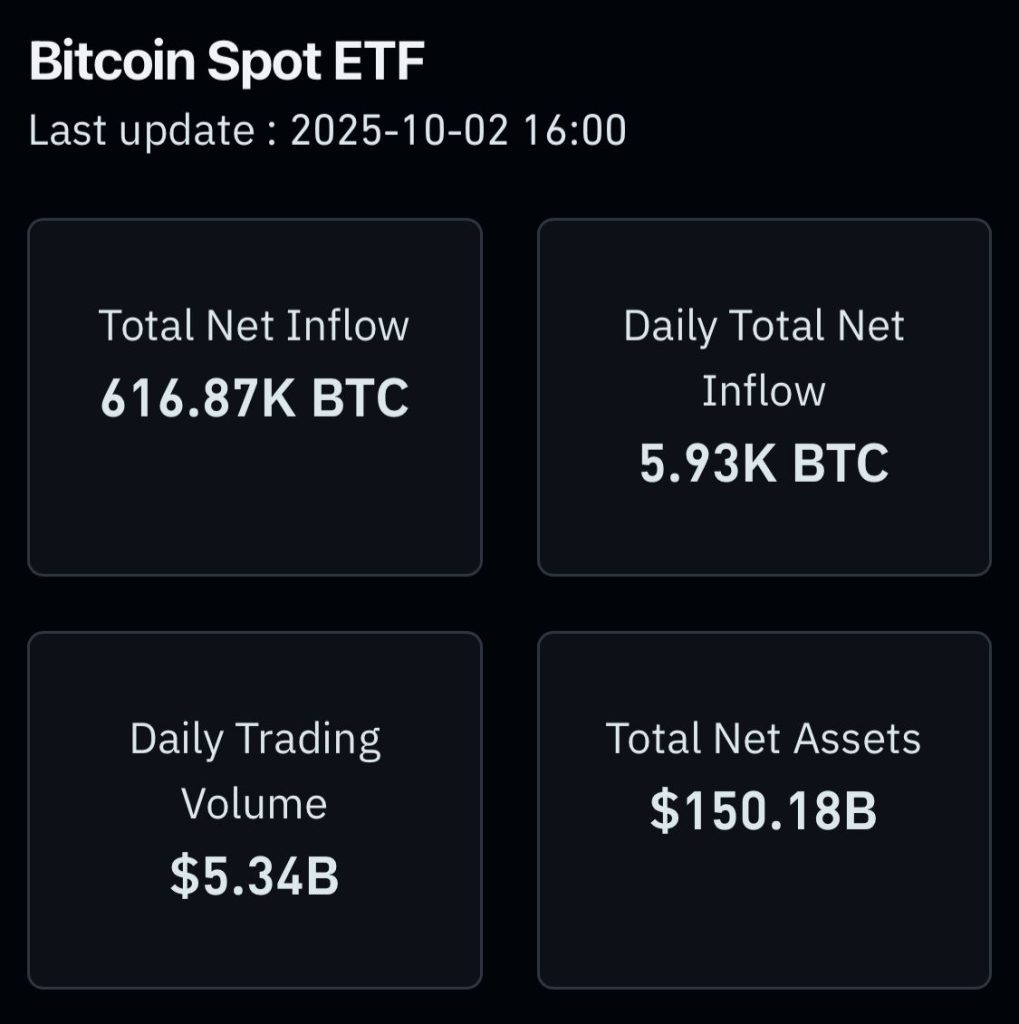Select the 5.93K BTC value
Image resolution: width=1019 pixels, height=1024 pixels.
pos(764,463)
